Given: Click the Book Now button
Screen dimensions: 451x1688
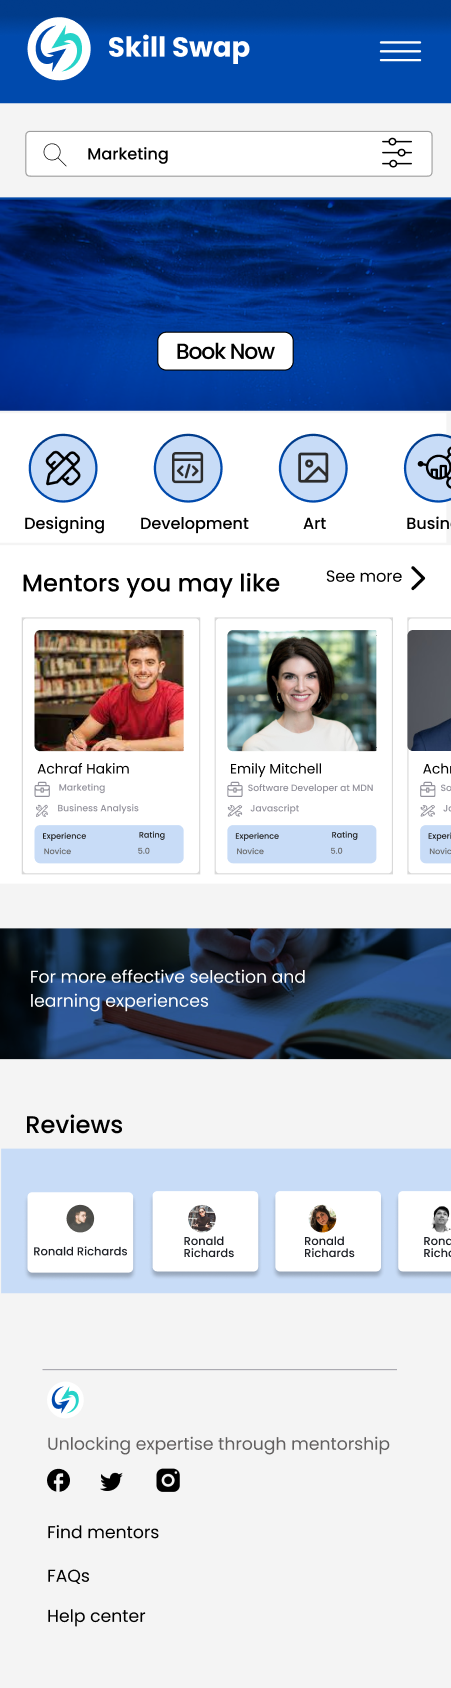Looking at the screenshot, I should (x=225, y=351).
